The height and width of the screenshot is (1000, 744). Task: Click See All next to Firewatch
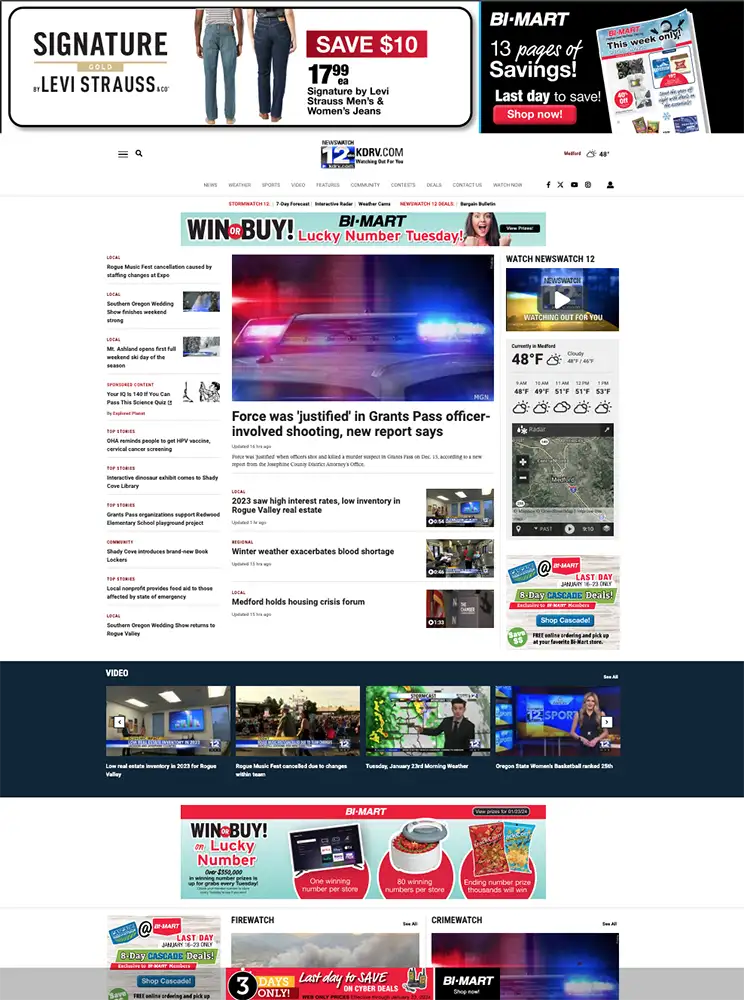point(410,923)
